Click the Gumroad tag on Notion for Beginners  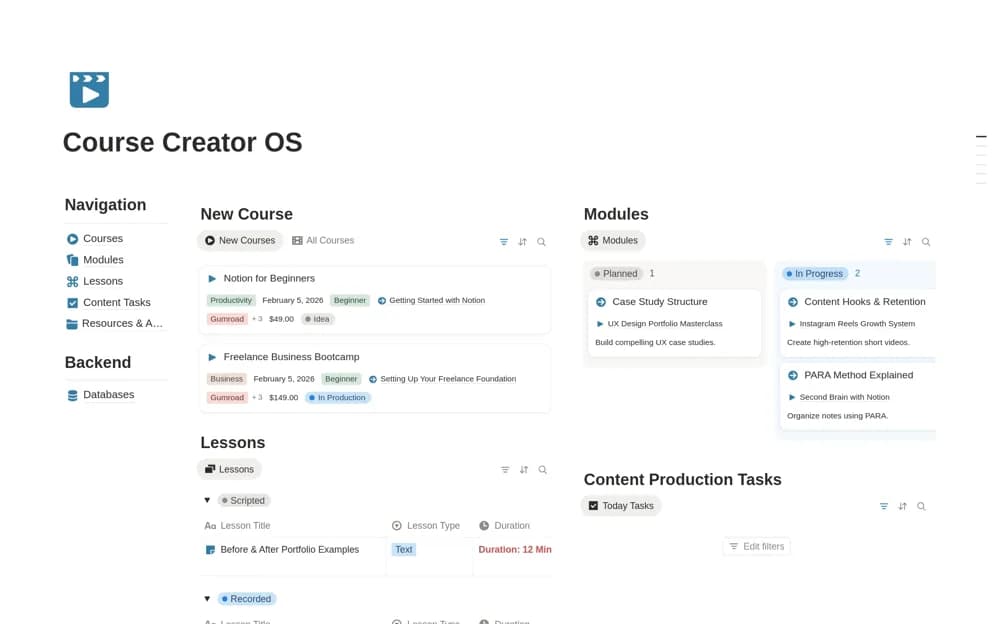pyautogui.click(x=227, y=319)
